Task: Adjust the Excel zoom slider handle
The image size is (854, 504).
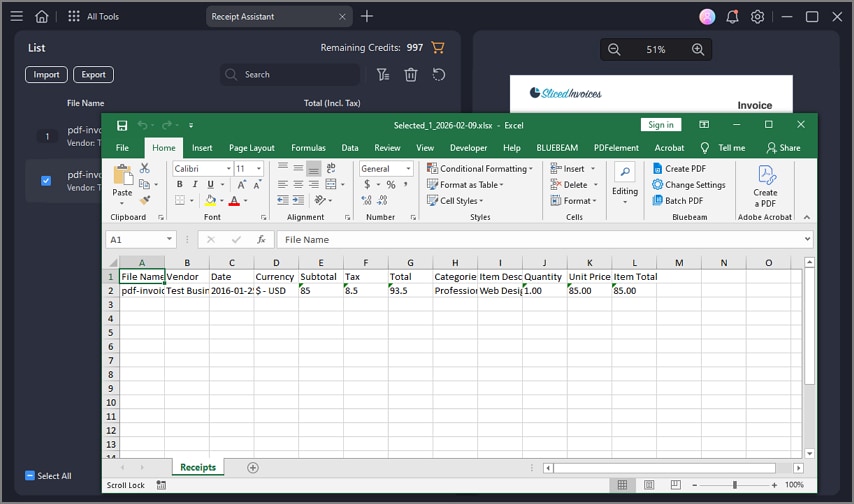Action: pyautogui.click(x=735, y=485)
